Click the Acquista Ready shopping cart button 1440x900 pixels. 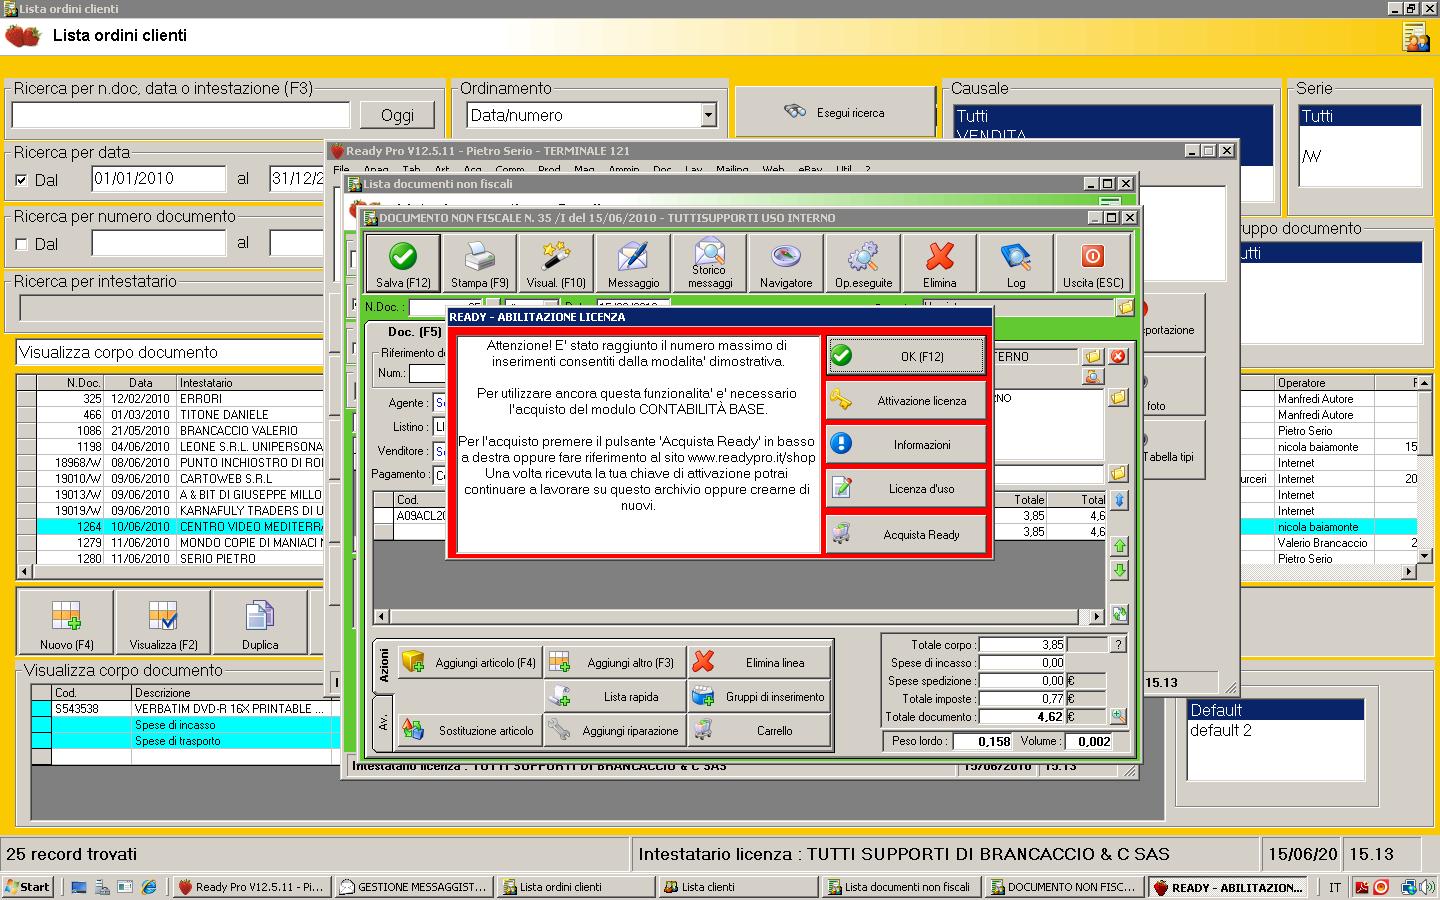[x=906, y=535]
